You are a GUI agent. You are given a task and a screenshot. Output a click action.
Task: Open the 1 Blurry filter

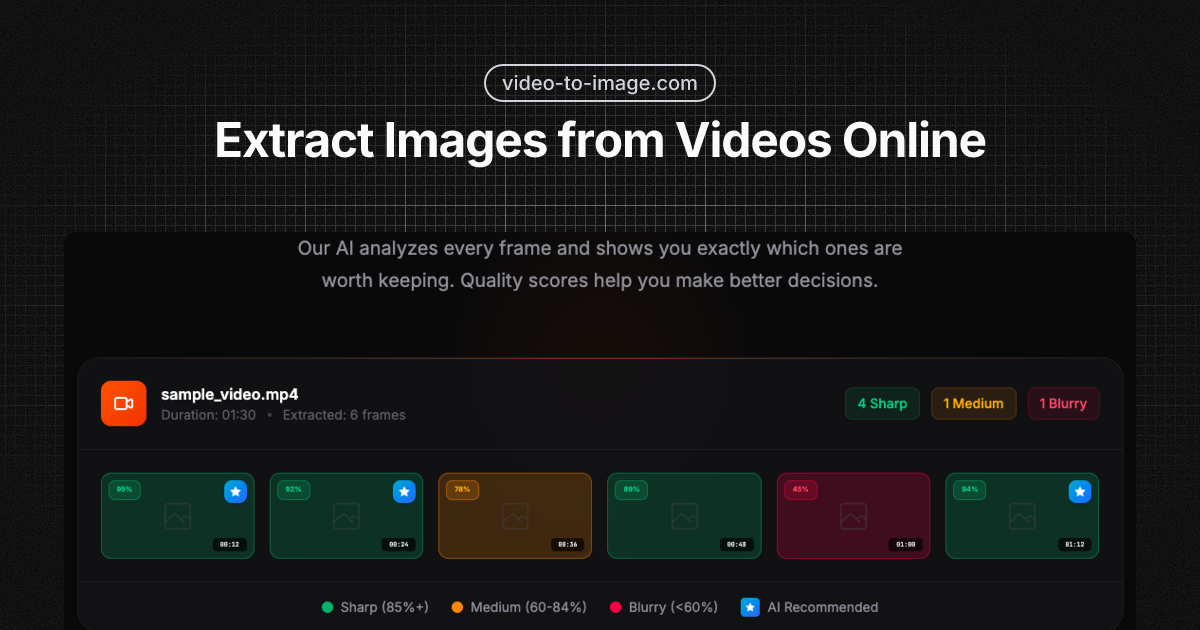tap(1063, 403)
